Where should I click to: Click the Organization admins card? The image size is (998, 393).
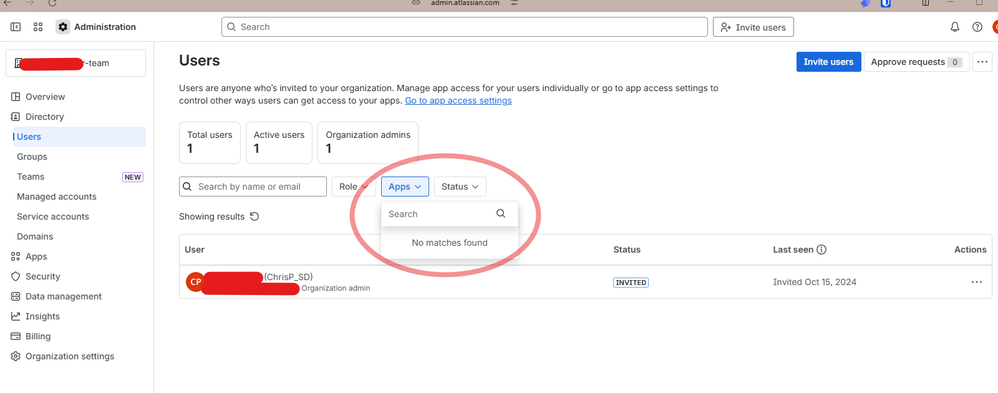point(368,143)
